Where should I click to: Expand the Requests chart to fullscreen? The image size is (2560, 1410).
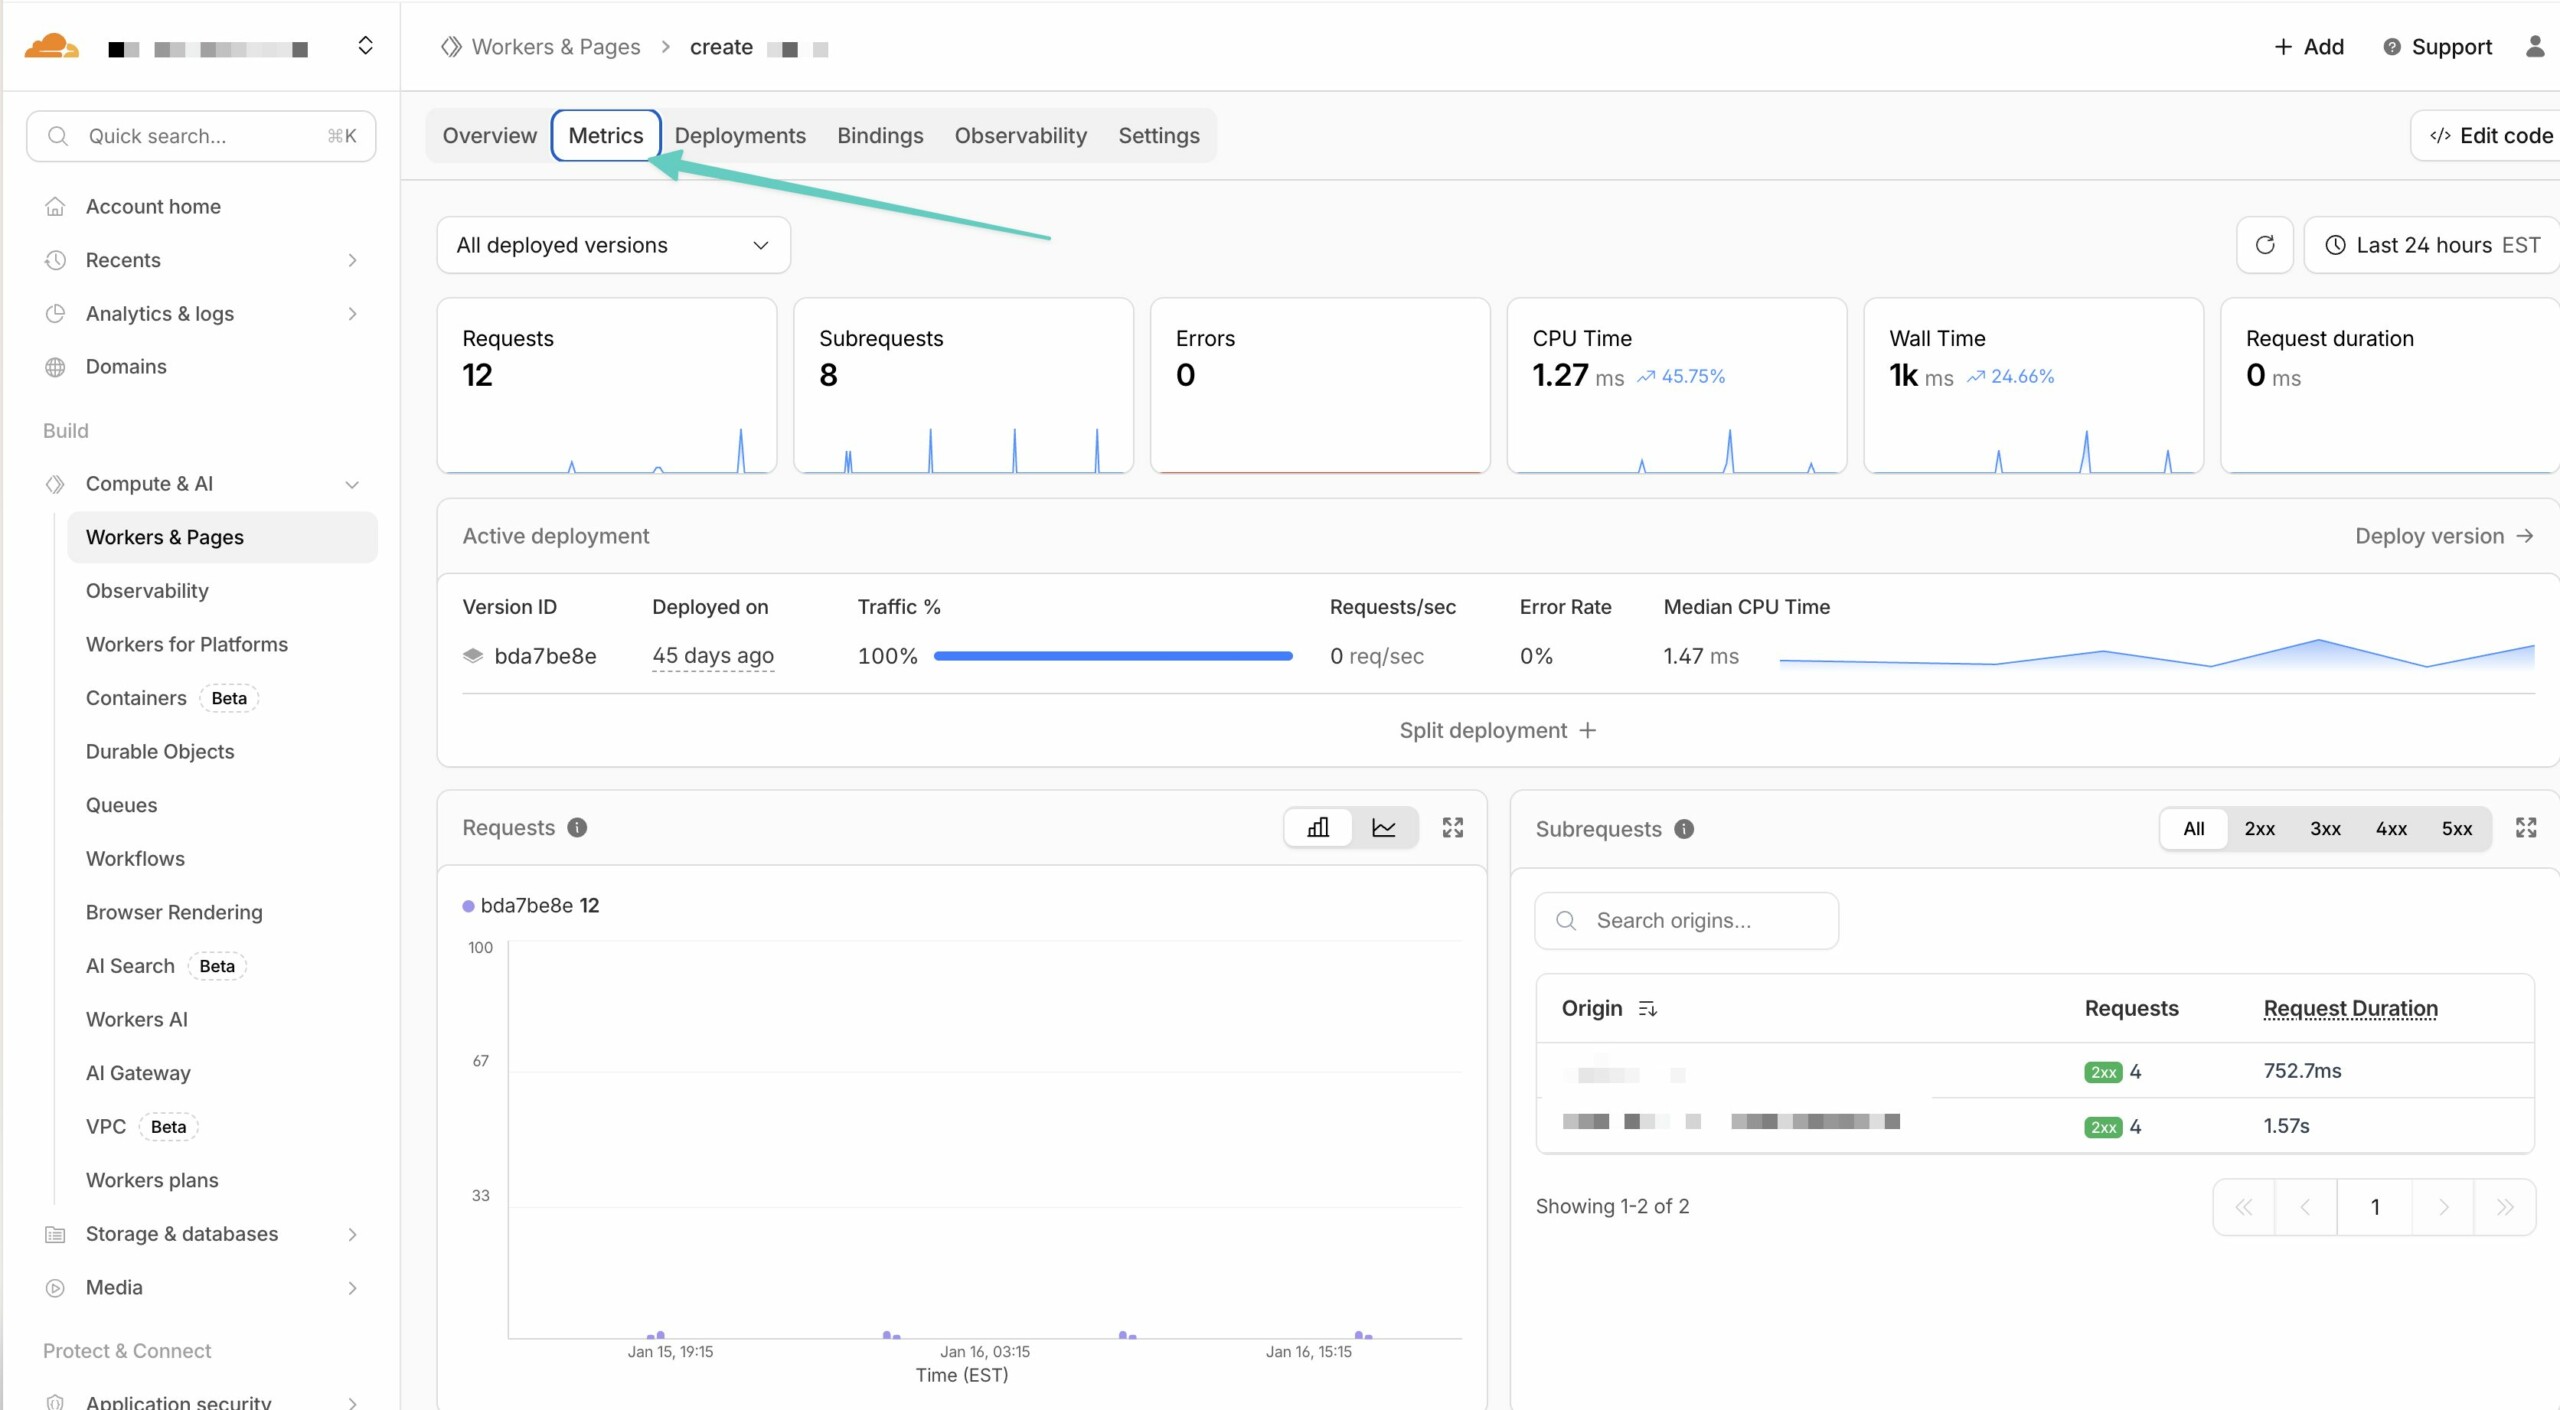point(1452,828)
